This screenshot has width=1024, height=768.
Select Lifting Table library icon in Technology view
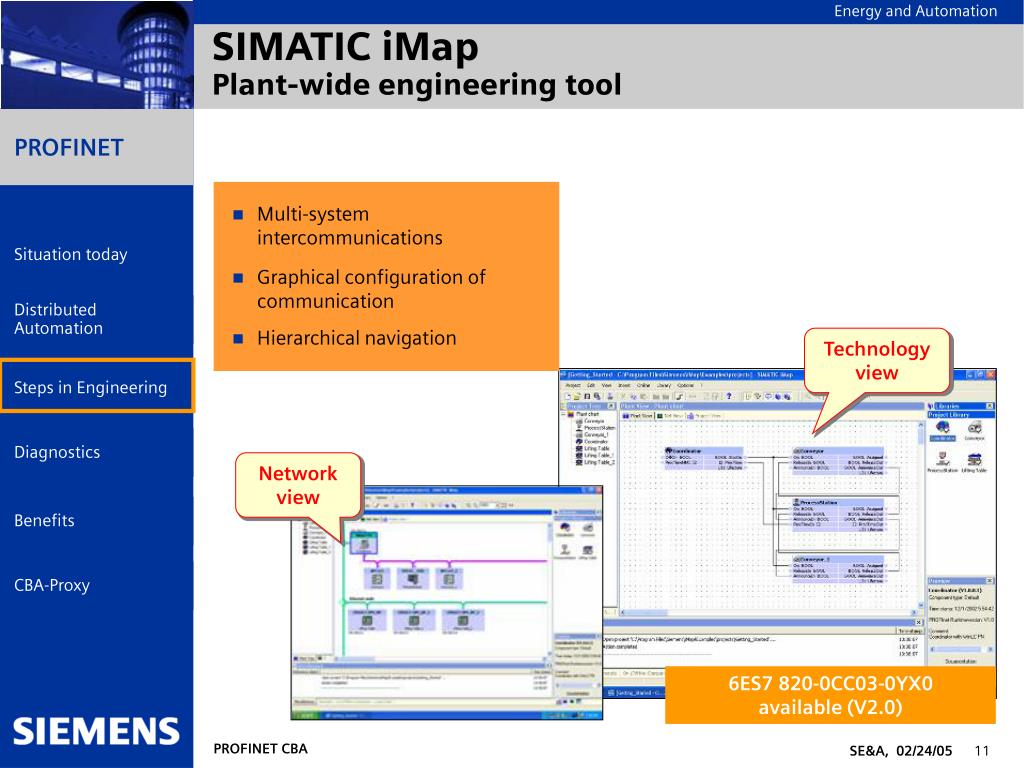pyautogui.click(x=974, y=462)
